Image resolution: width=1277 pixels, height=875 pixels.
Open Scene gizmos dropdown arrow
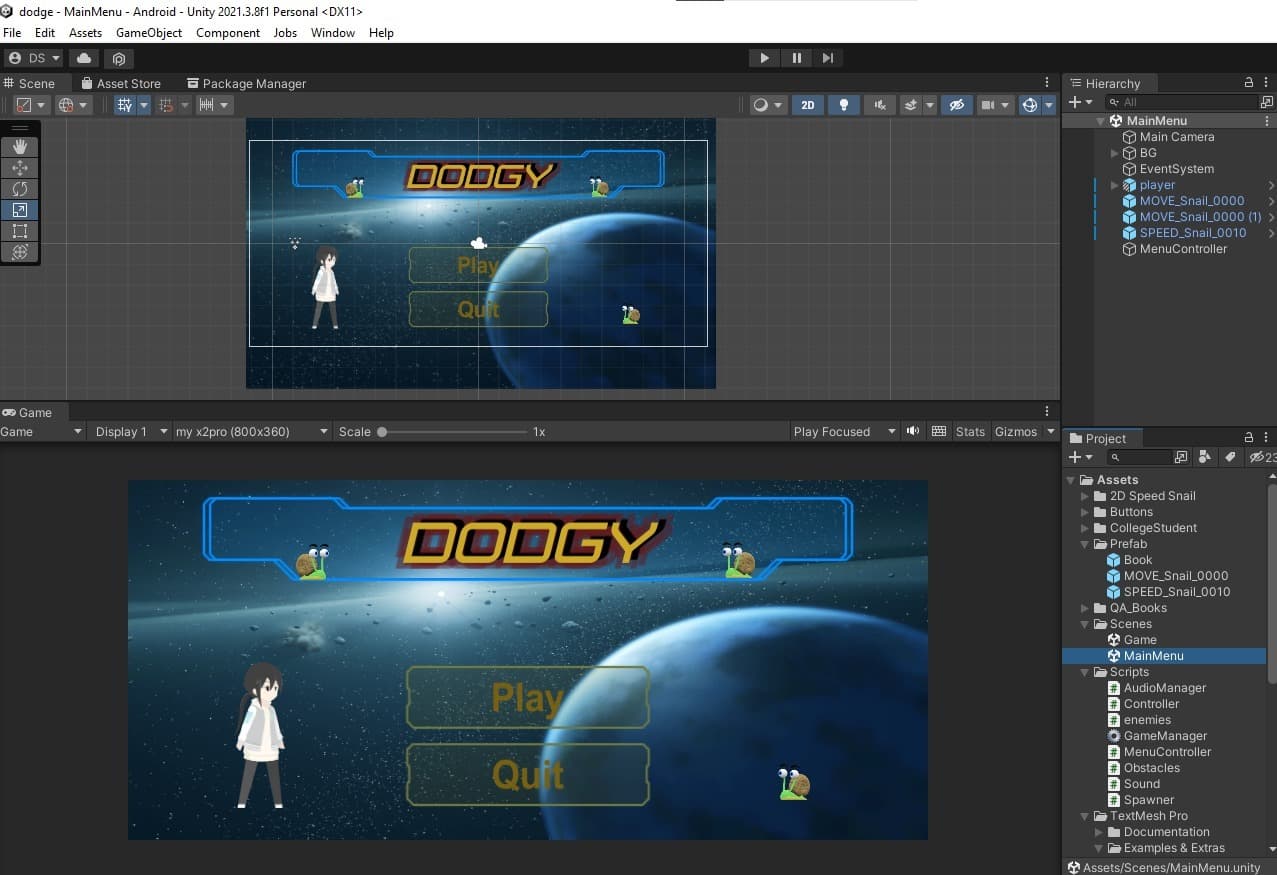pyautogui.click(x=1049, y=105)
